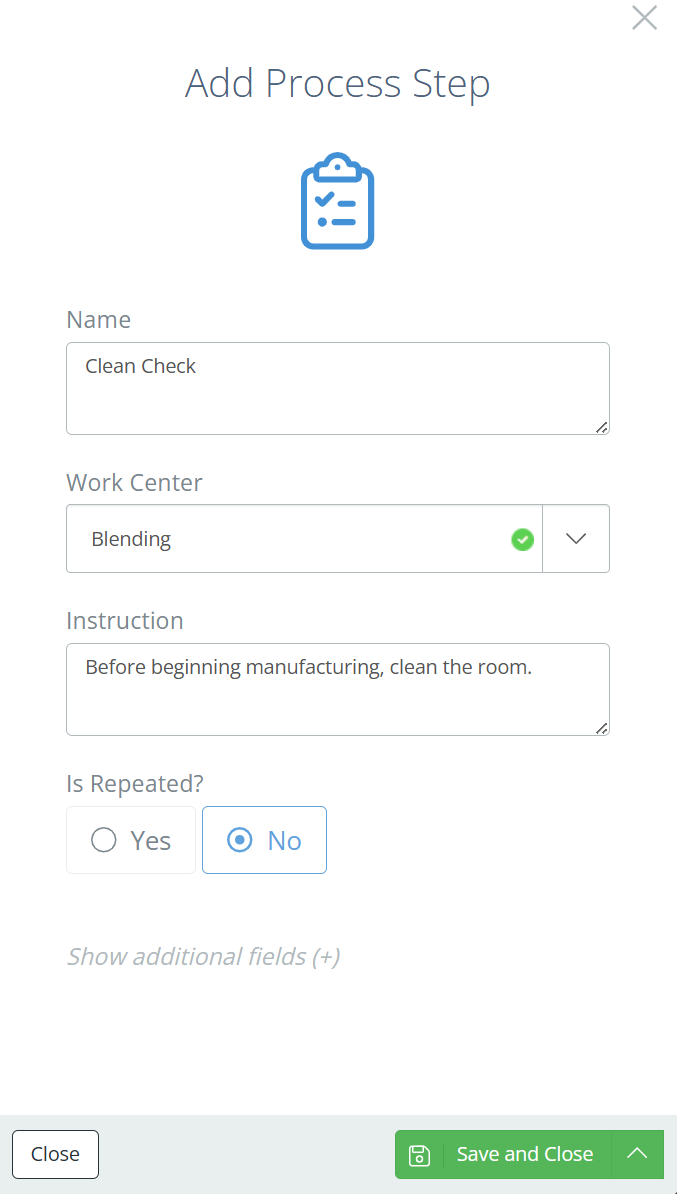The image size is (677, 1194).
Task: Click the Name field's corner grip handle
Action: tap(602, 427)
